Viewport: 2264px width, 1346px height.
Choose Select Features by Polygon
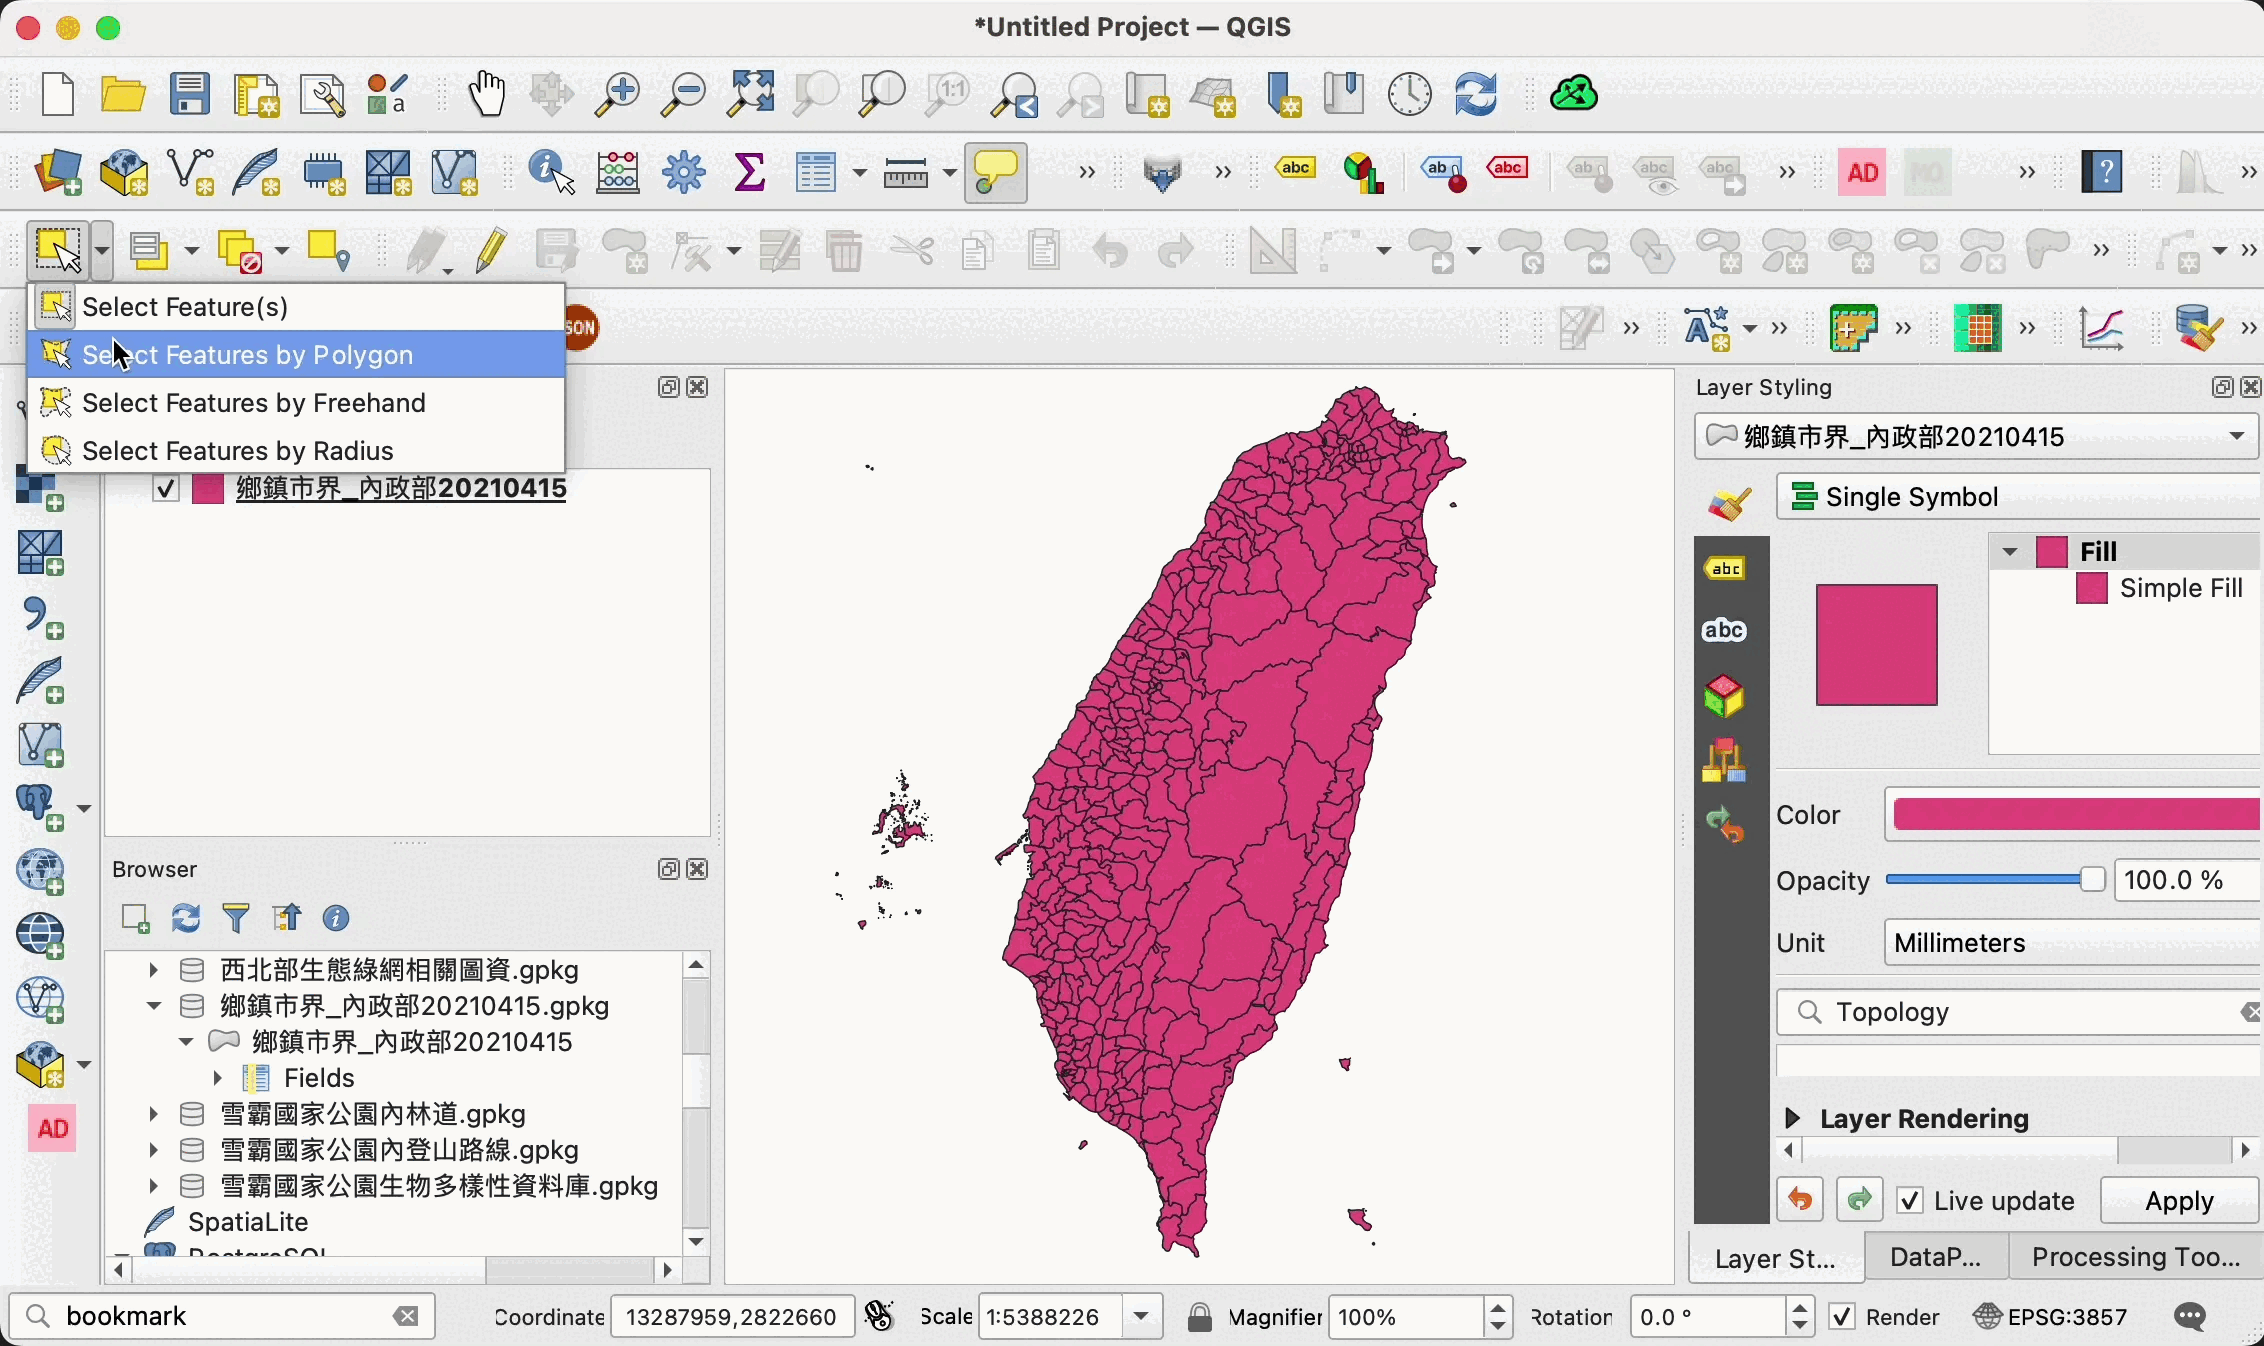click(248, 355)
